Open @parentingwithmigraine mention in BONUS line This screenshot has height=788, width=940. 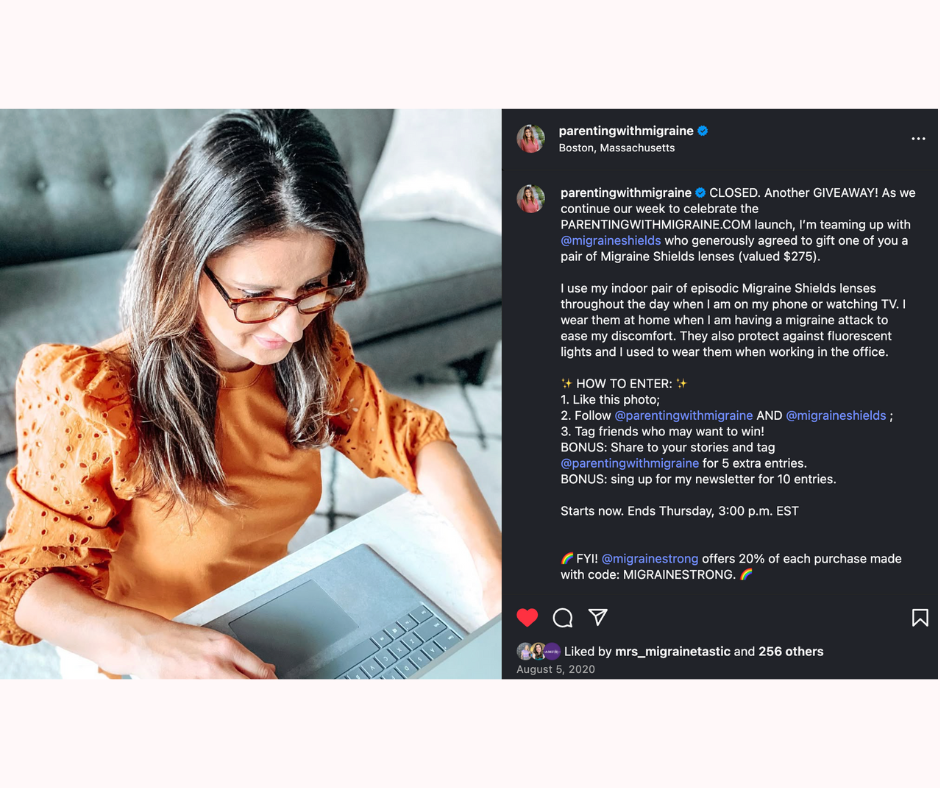point(629,463)
